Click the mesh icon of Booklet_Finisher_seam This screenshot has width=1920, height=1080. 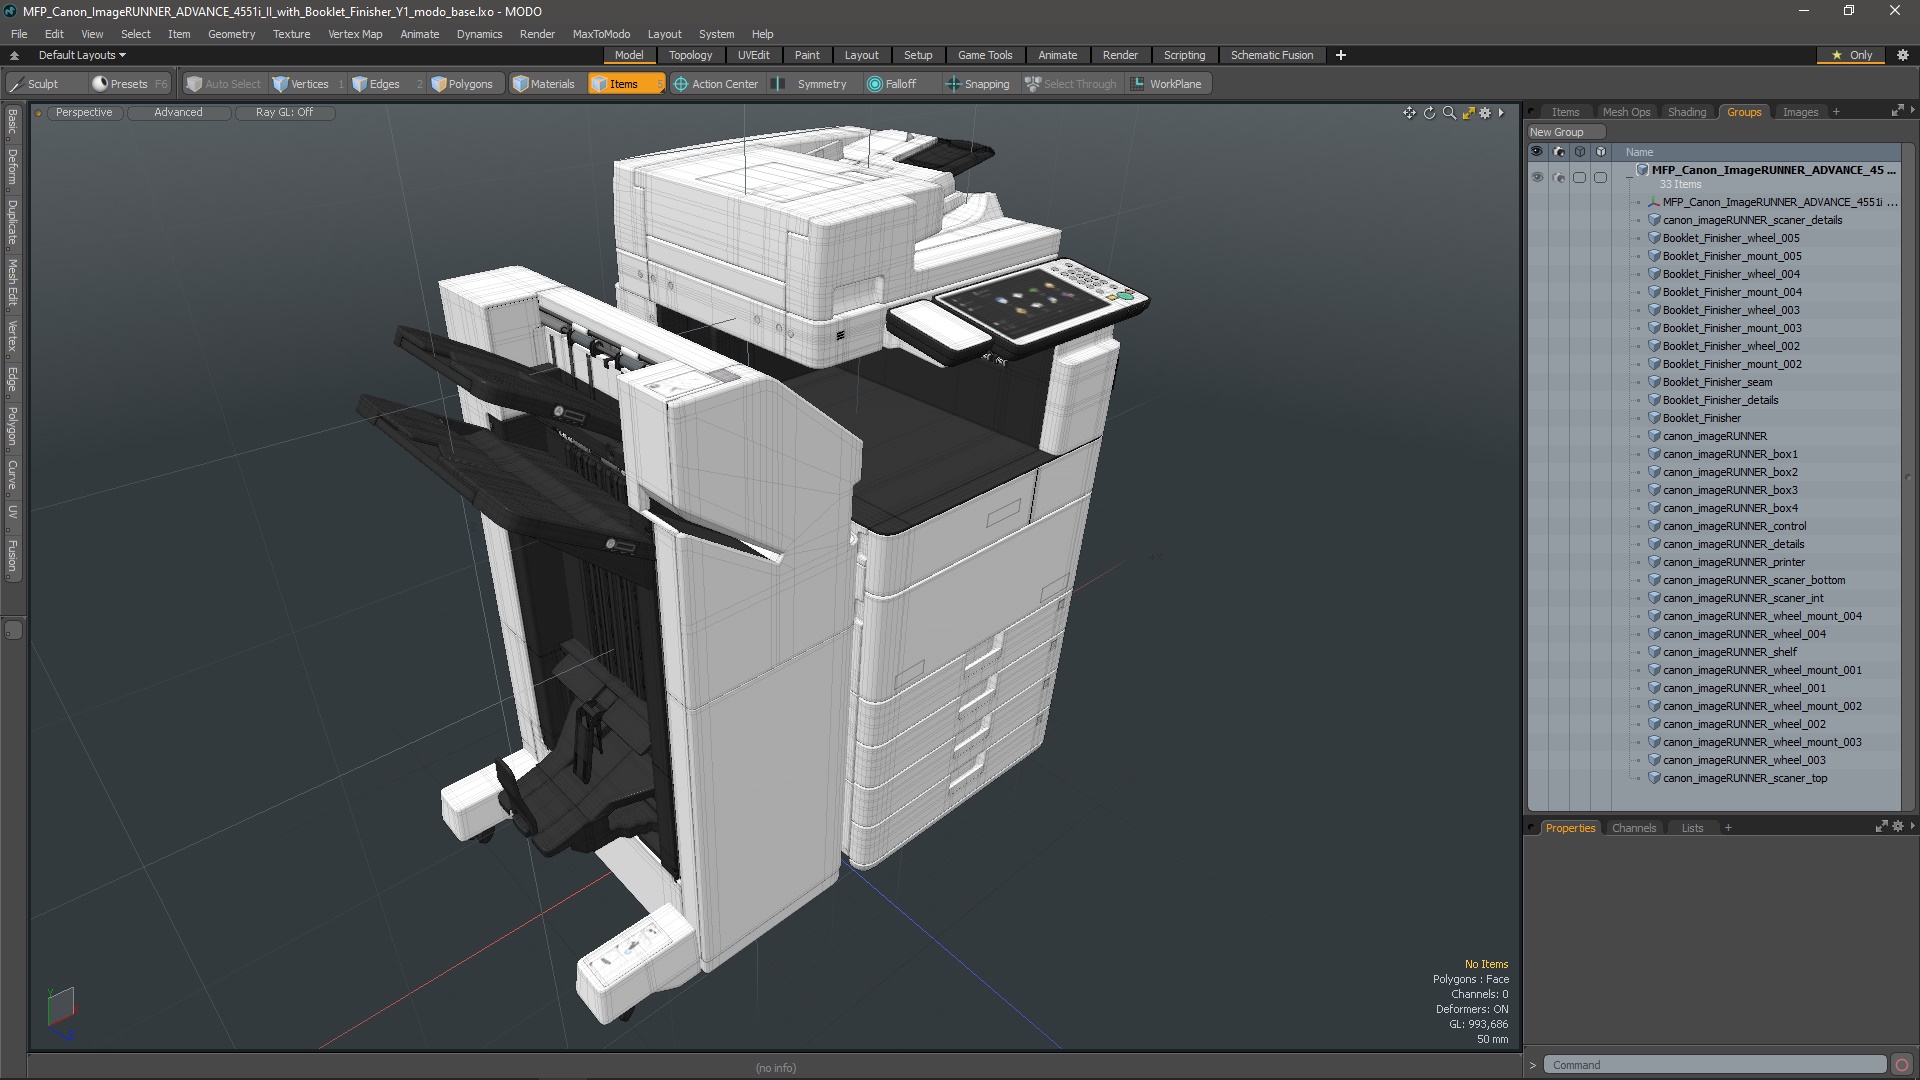[x=1654, y=382]
